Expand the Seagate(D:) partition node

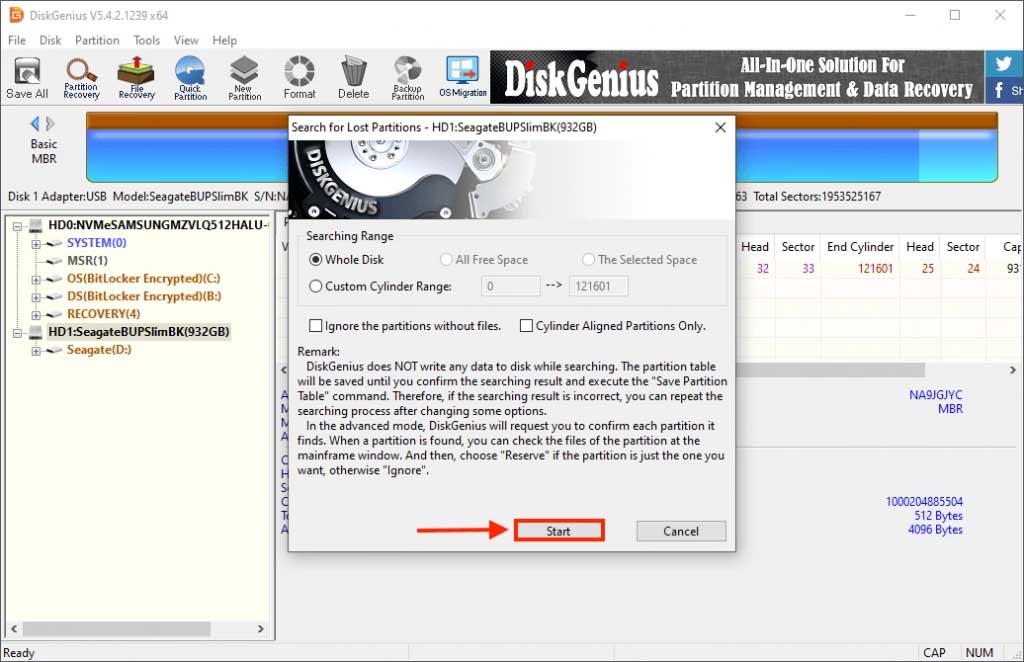pos(36,351)
